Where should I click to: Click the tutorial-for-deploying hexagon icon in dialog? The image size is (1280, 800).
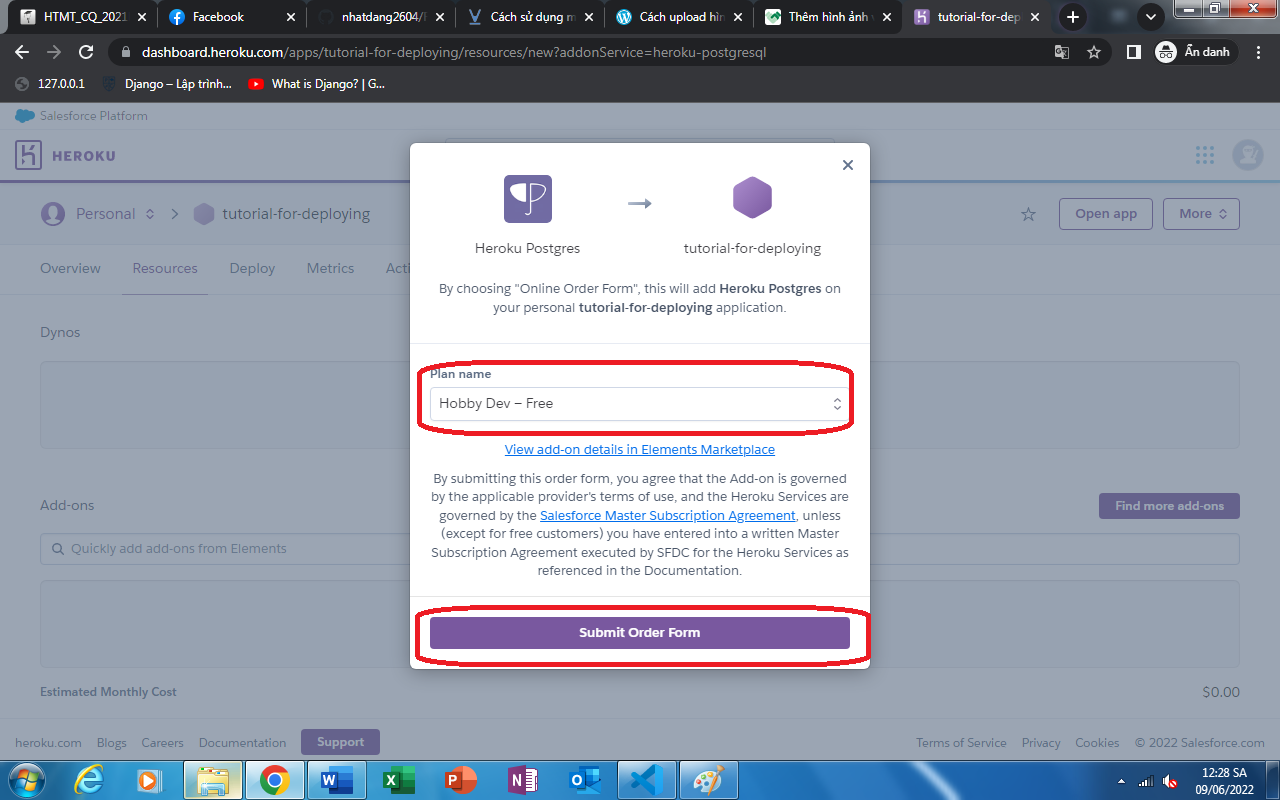752,198
